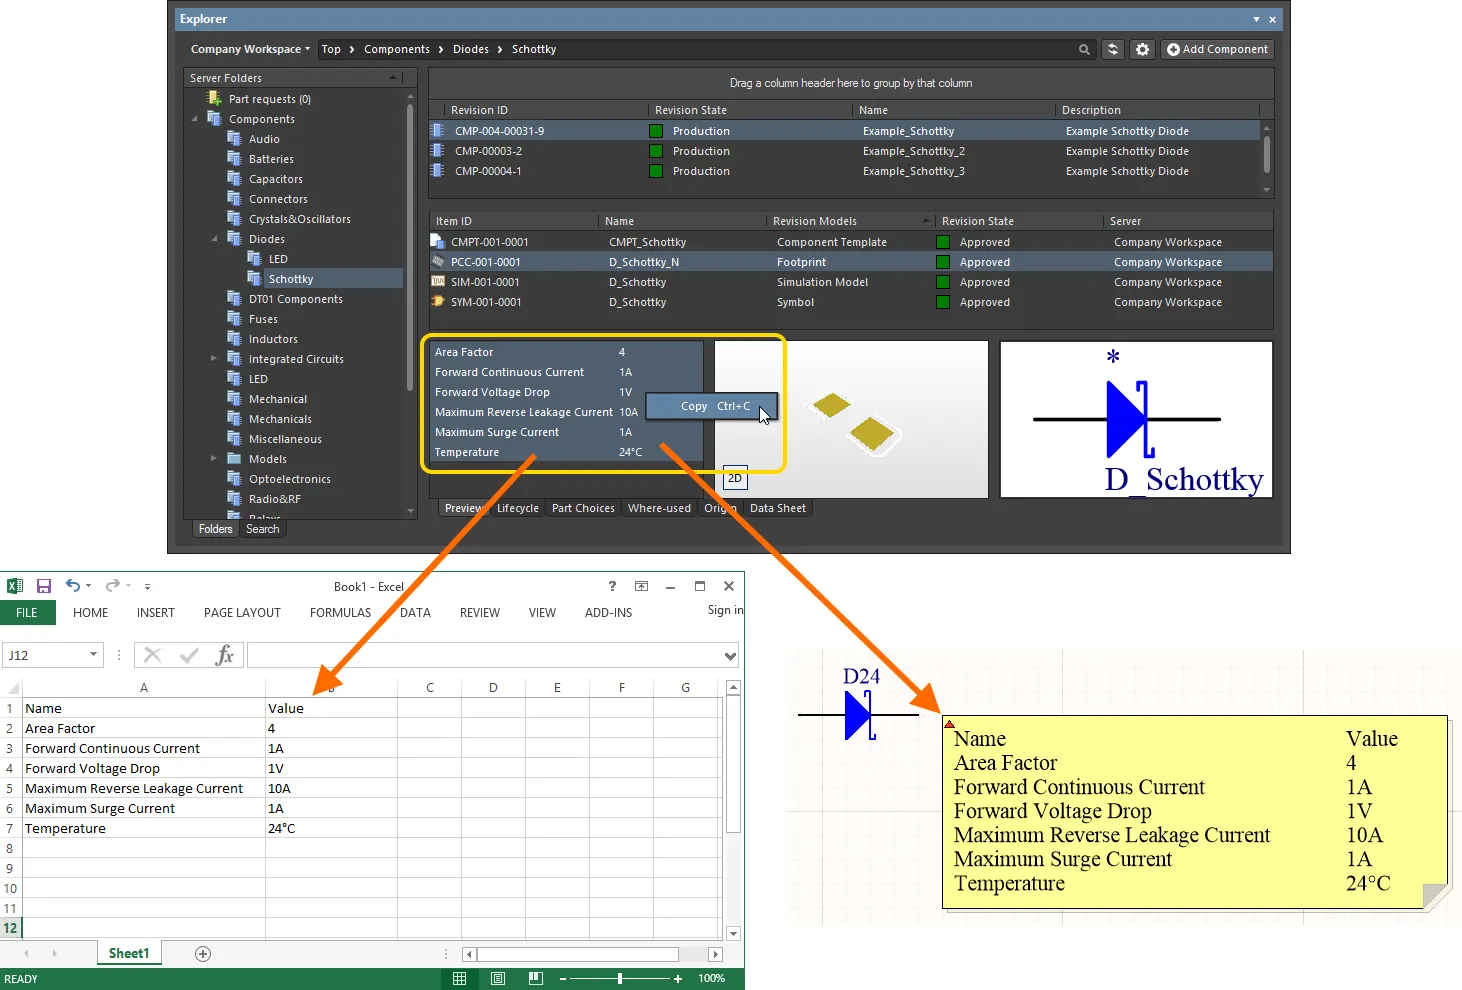Open the Part Choices tab
Screen dimensions: 1462x990
point(583,508)
